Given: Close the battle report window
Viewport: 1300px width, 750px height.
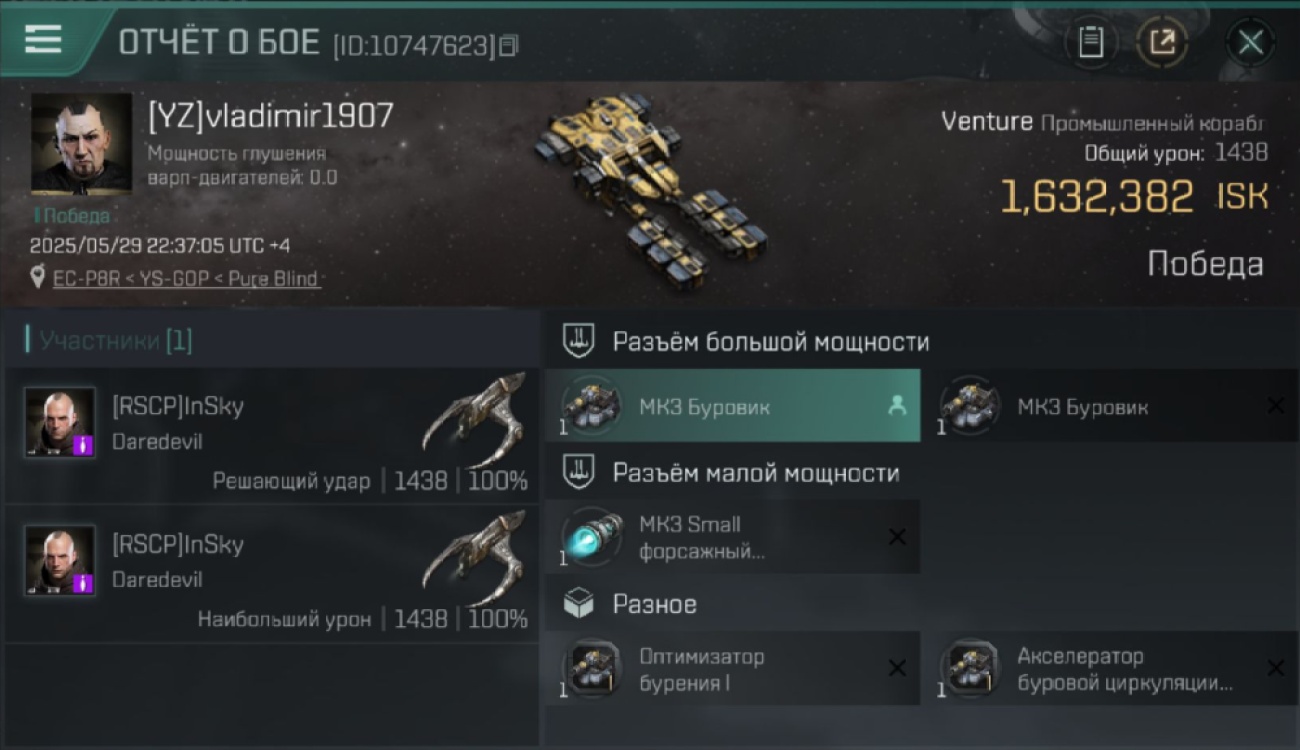Looking at the screenshot, I should [x=1250, y=42].
